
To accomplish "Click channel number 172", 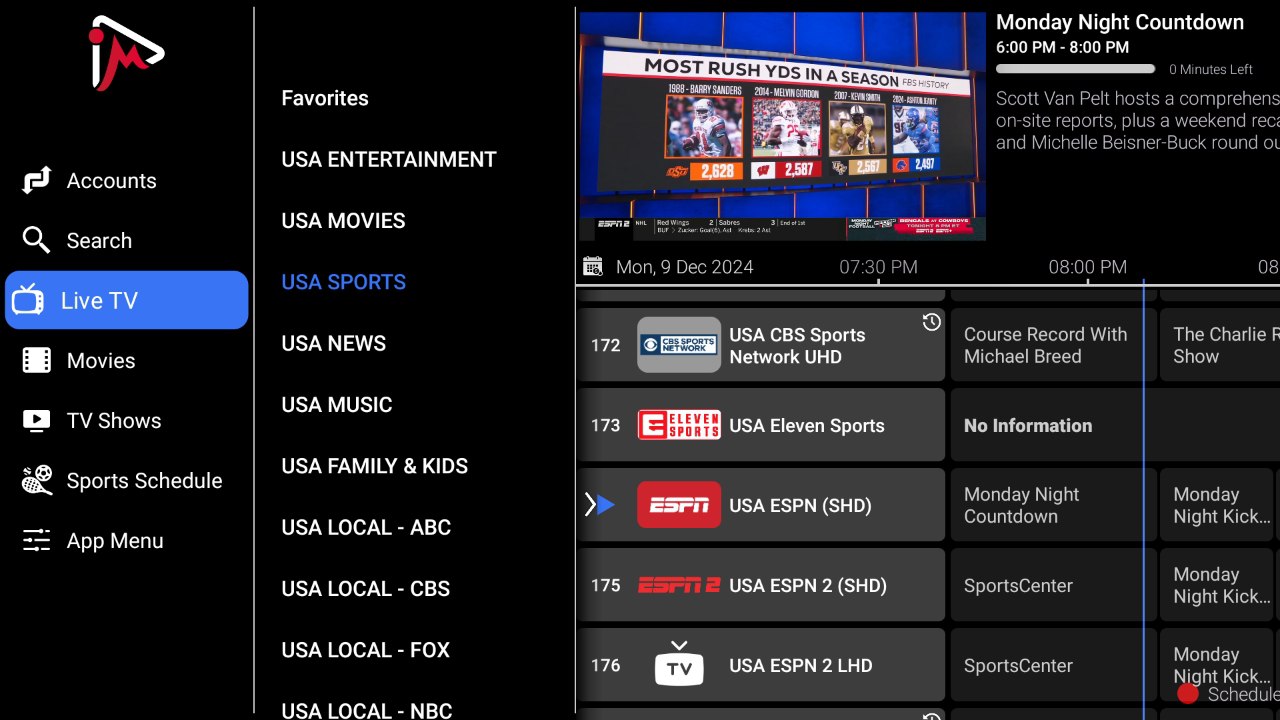I will [605, 345].
